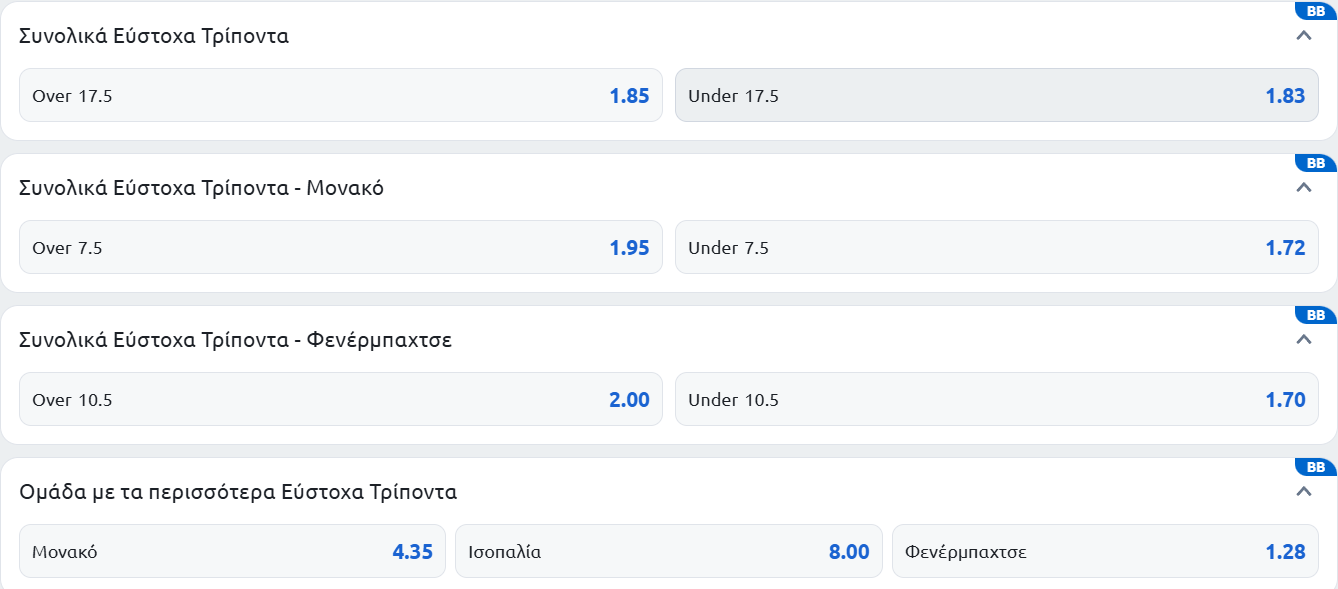Image resolution: width=1338 pixels, height=589 pixels.
Task: Choose Under 10.5 for Φενέρμπαχτσε at 1.70
Action: (x=997, y=399)
